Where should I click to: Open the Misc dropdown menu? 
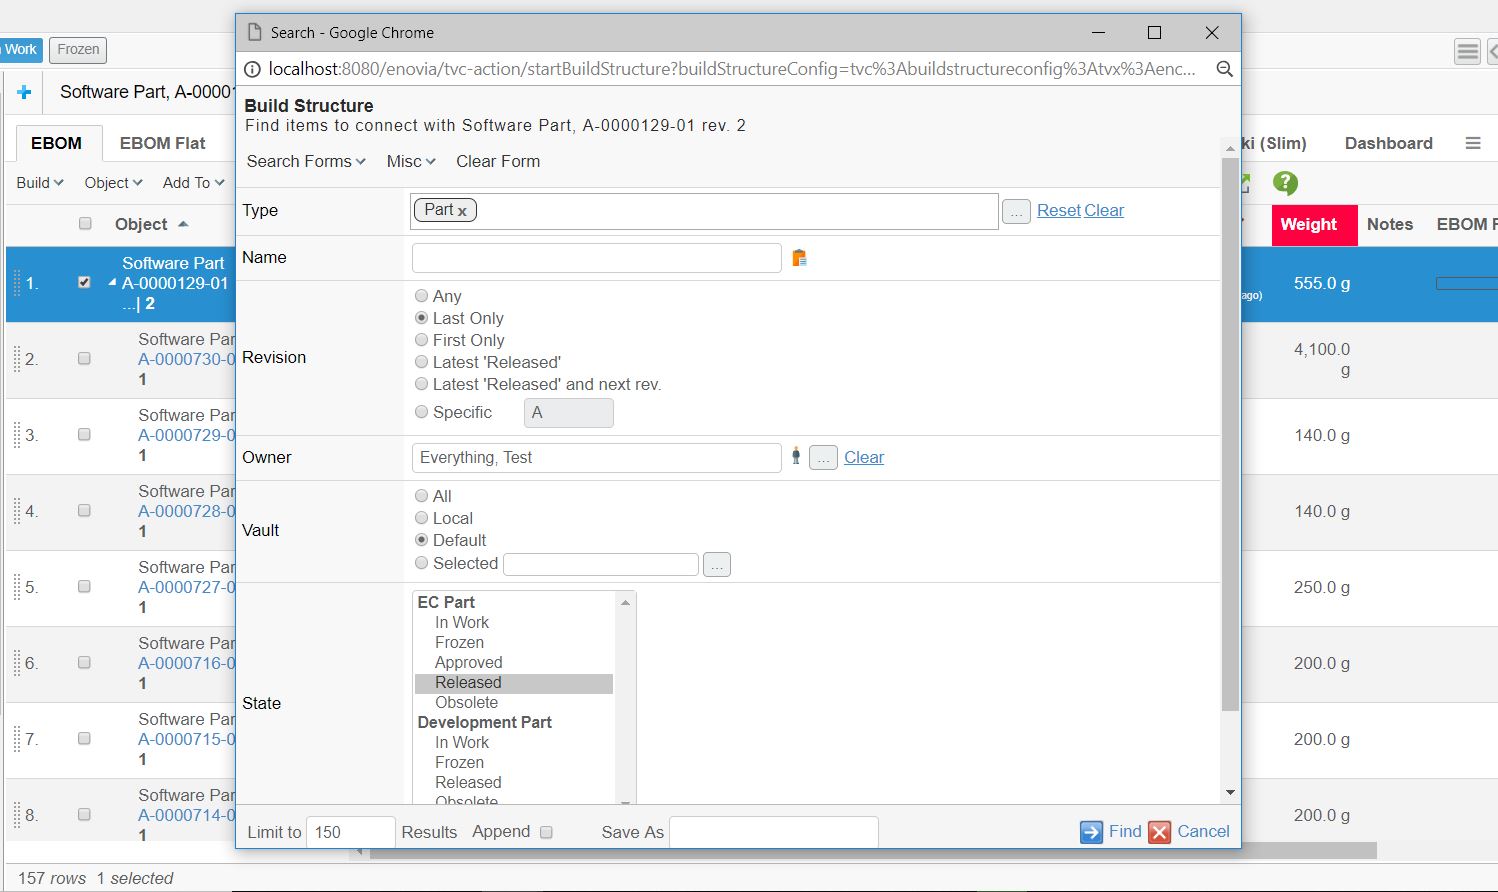[411, 161]
